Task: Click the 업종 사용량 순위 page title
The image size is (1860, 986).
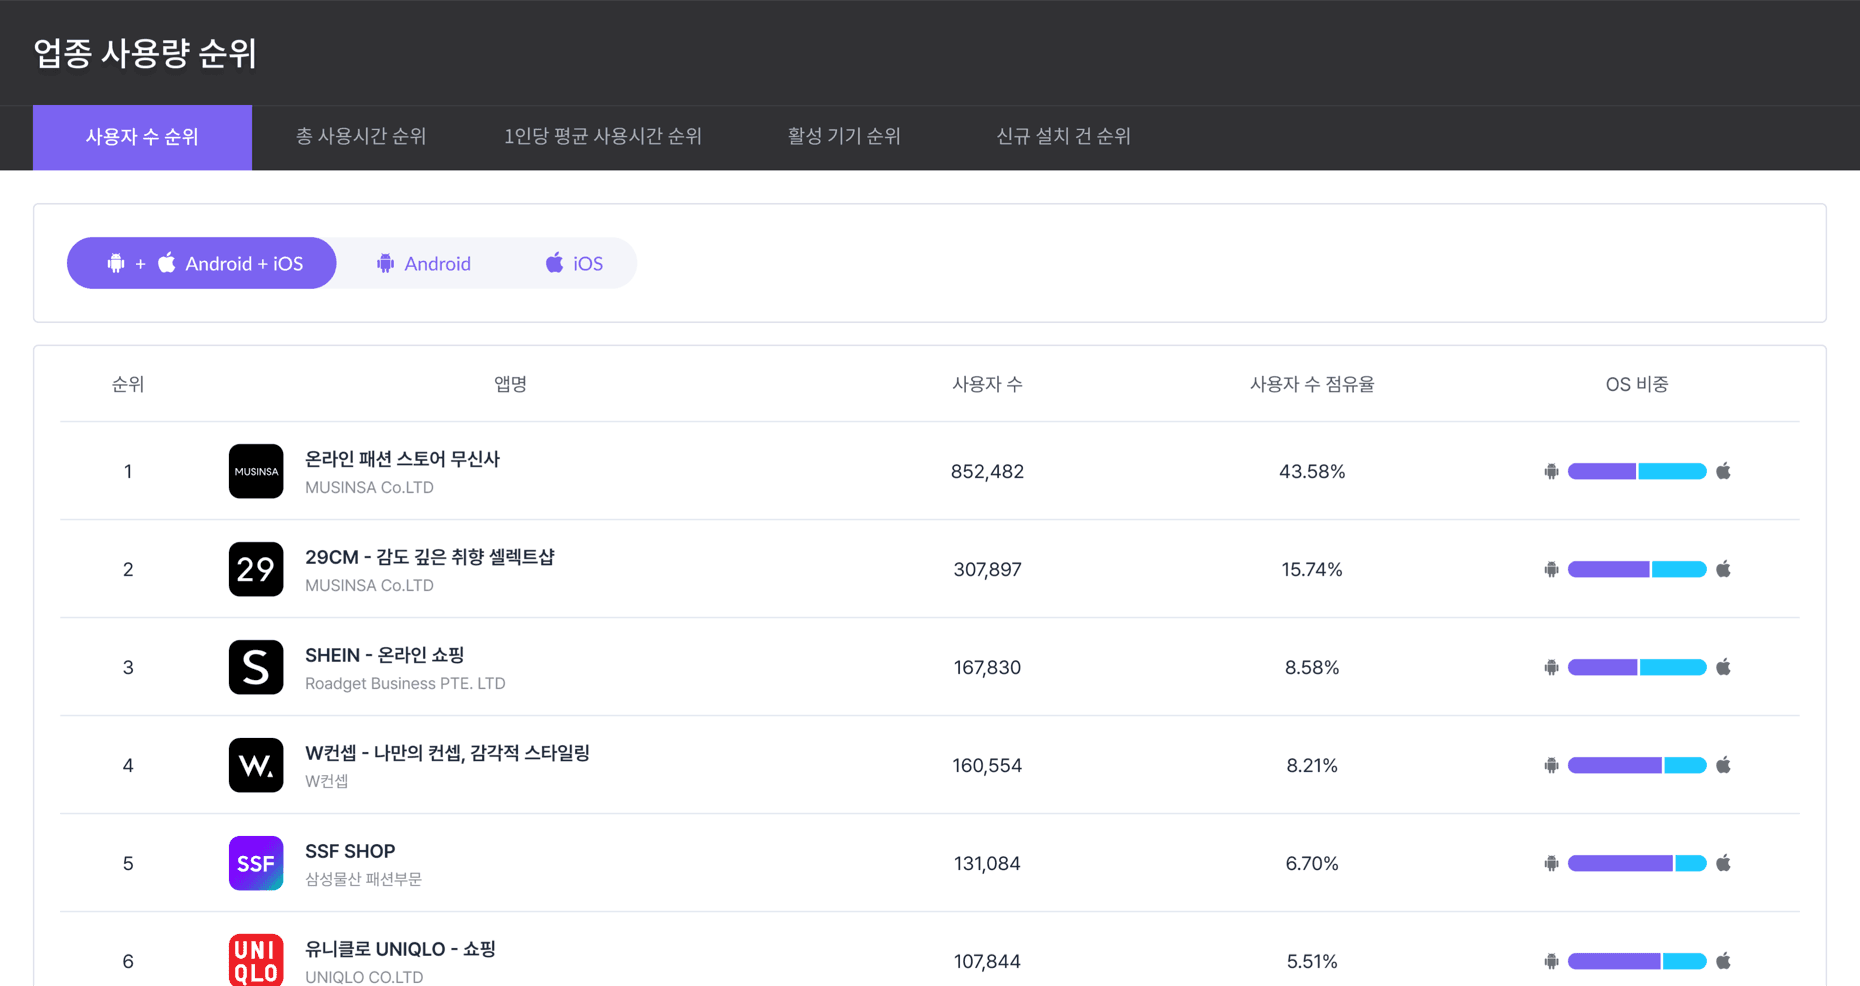Action: [146, 53]
